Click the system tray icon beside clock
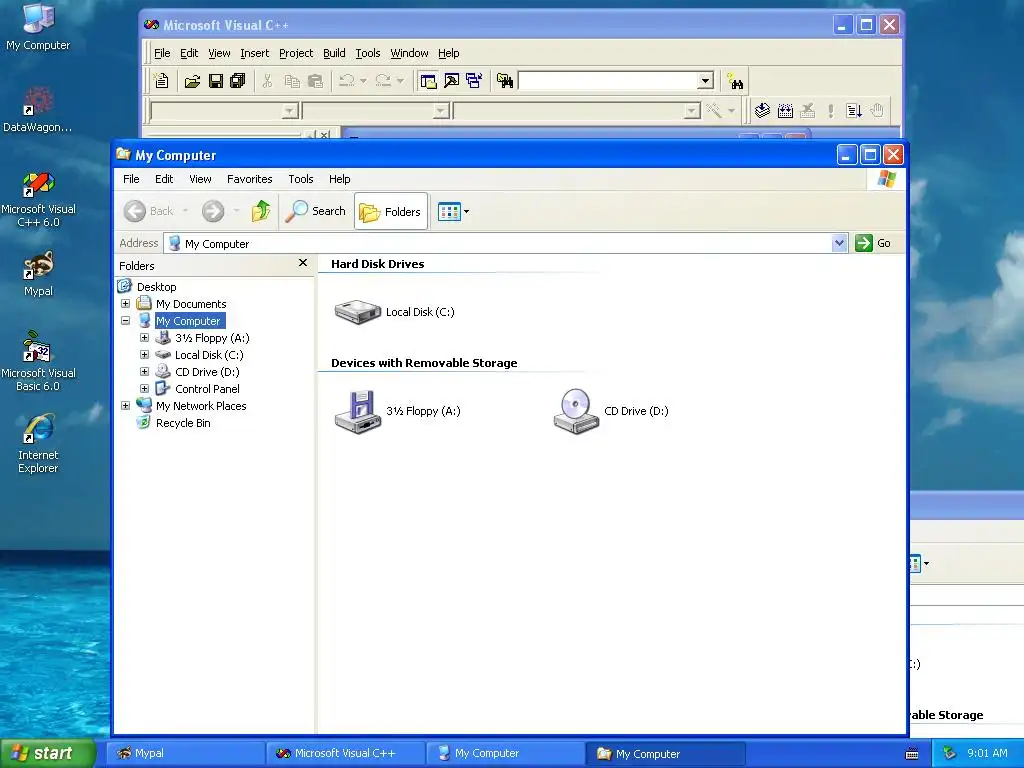The height and width of the screenshot is (768, 1024). tap(950, 753)
